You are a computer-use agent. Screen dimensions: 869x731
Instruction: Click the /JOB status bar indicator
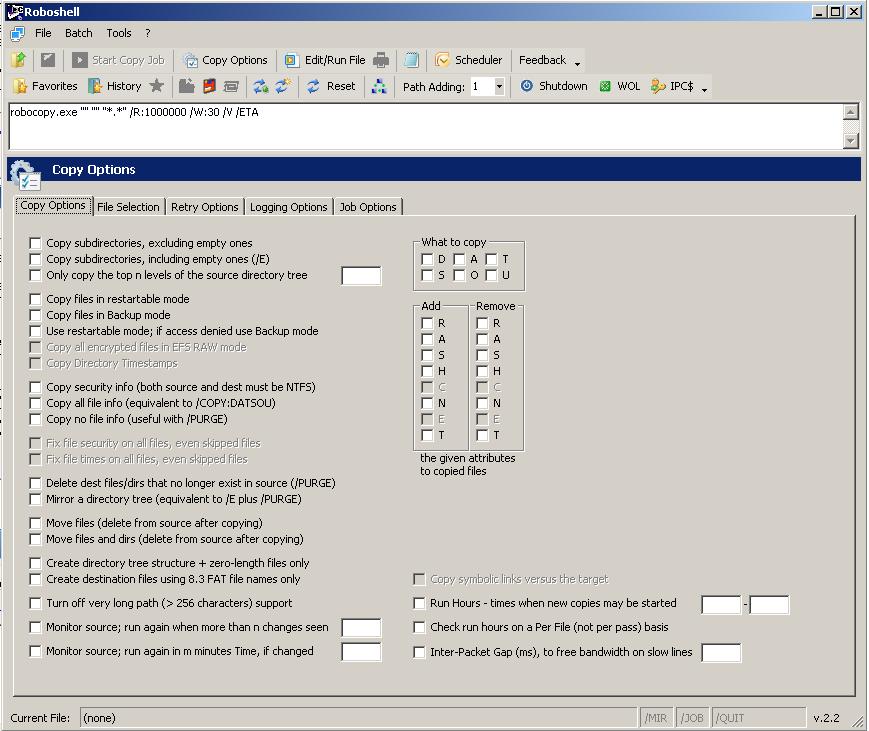(x=693, y=718)
